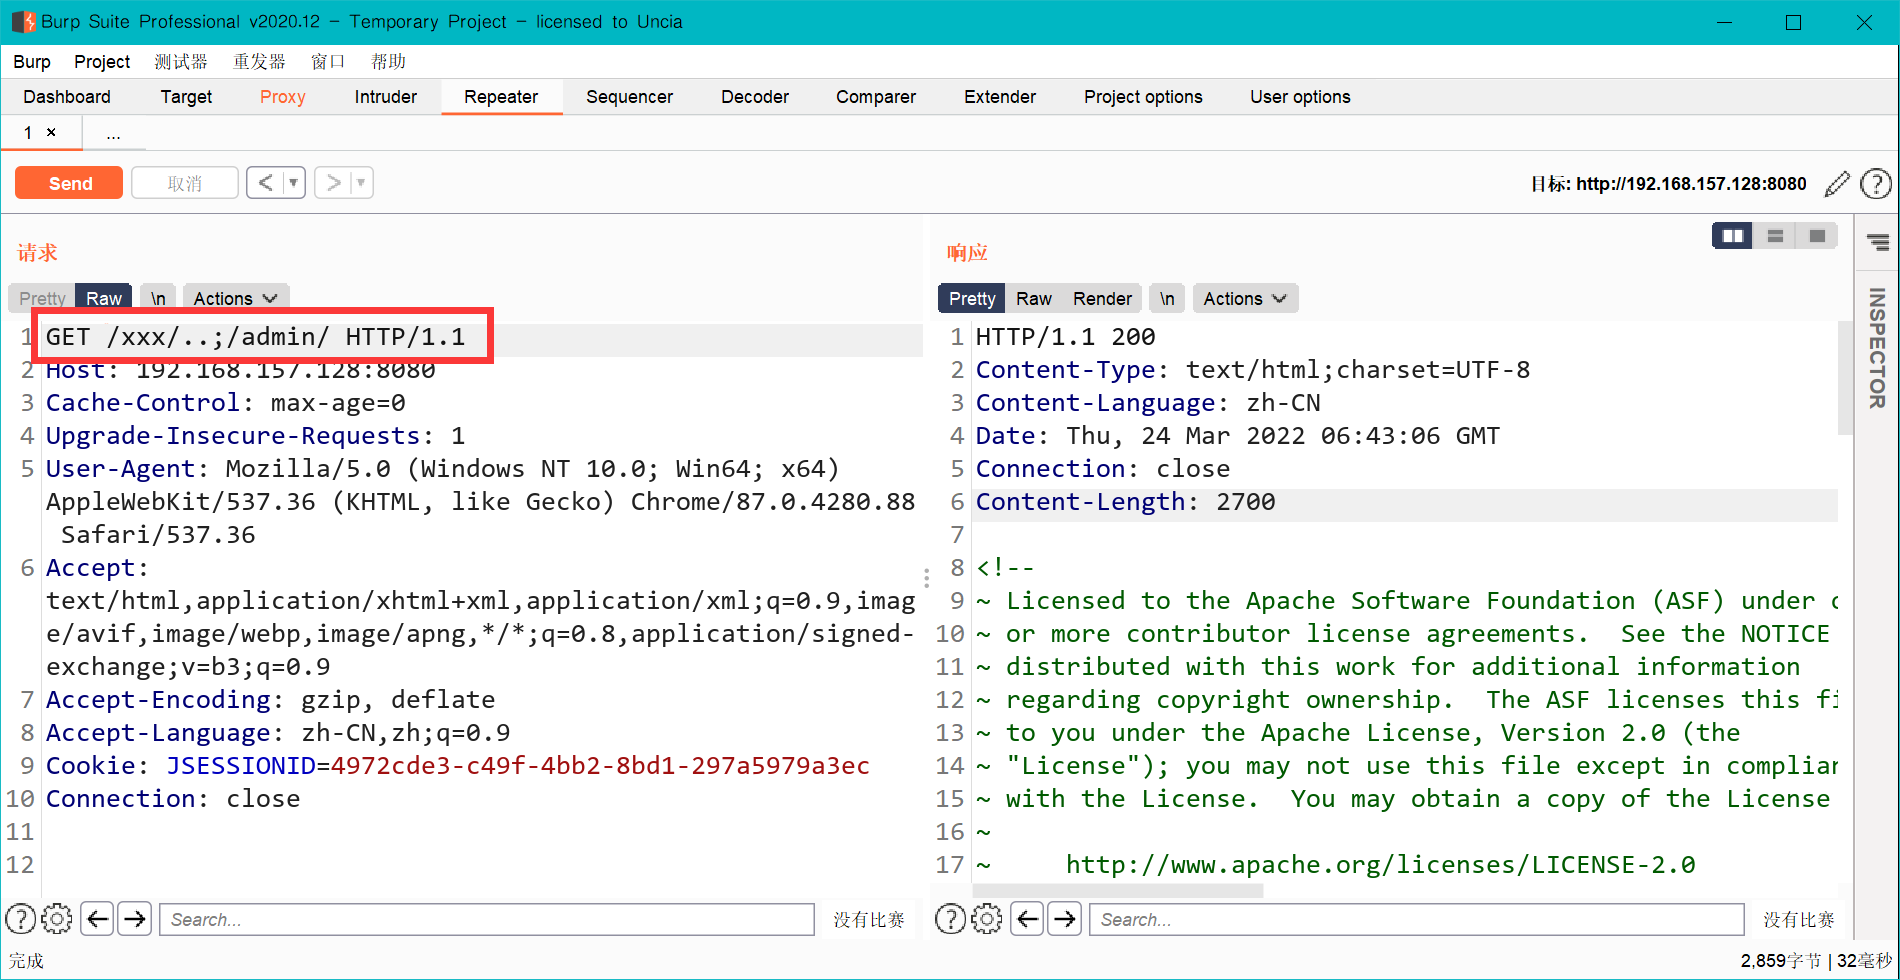Click the JSESSIONID cookie value
This screenshot has height=980, width=1900.
point(600,766)
